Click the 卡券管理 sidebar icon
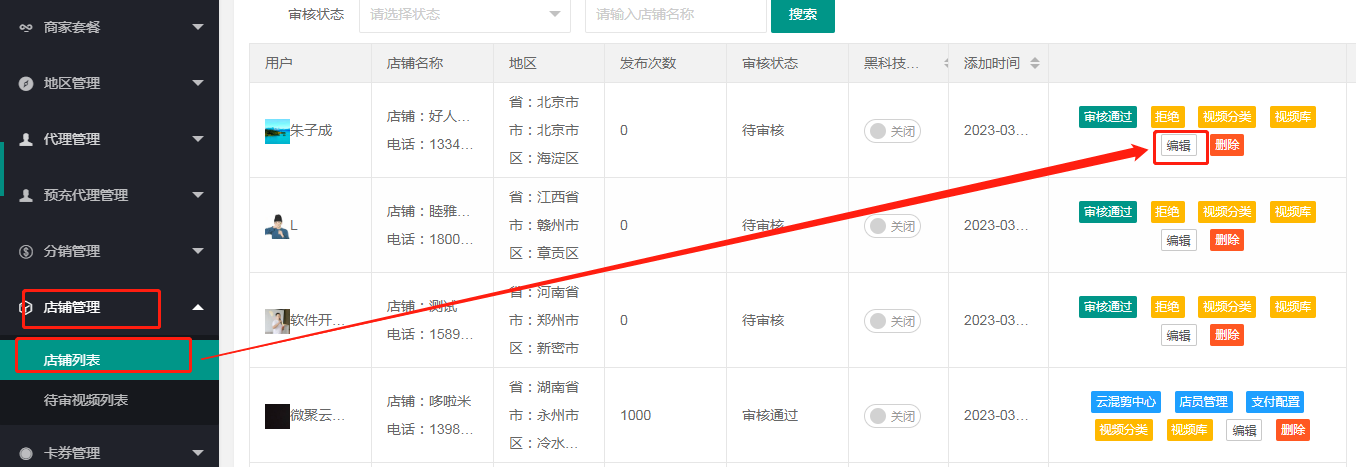Image resolution: width=1356 pixels, height=467 pixels. coord(26,453)
